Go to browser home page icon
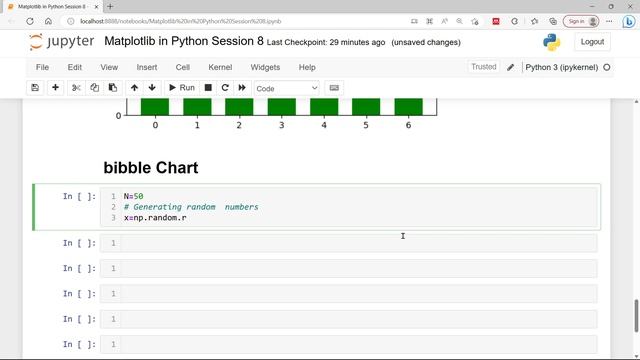 48,21
